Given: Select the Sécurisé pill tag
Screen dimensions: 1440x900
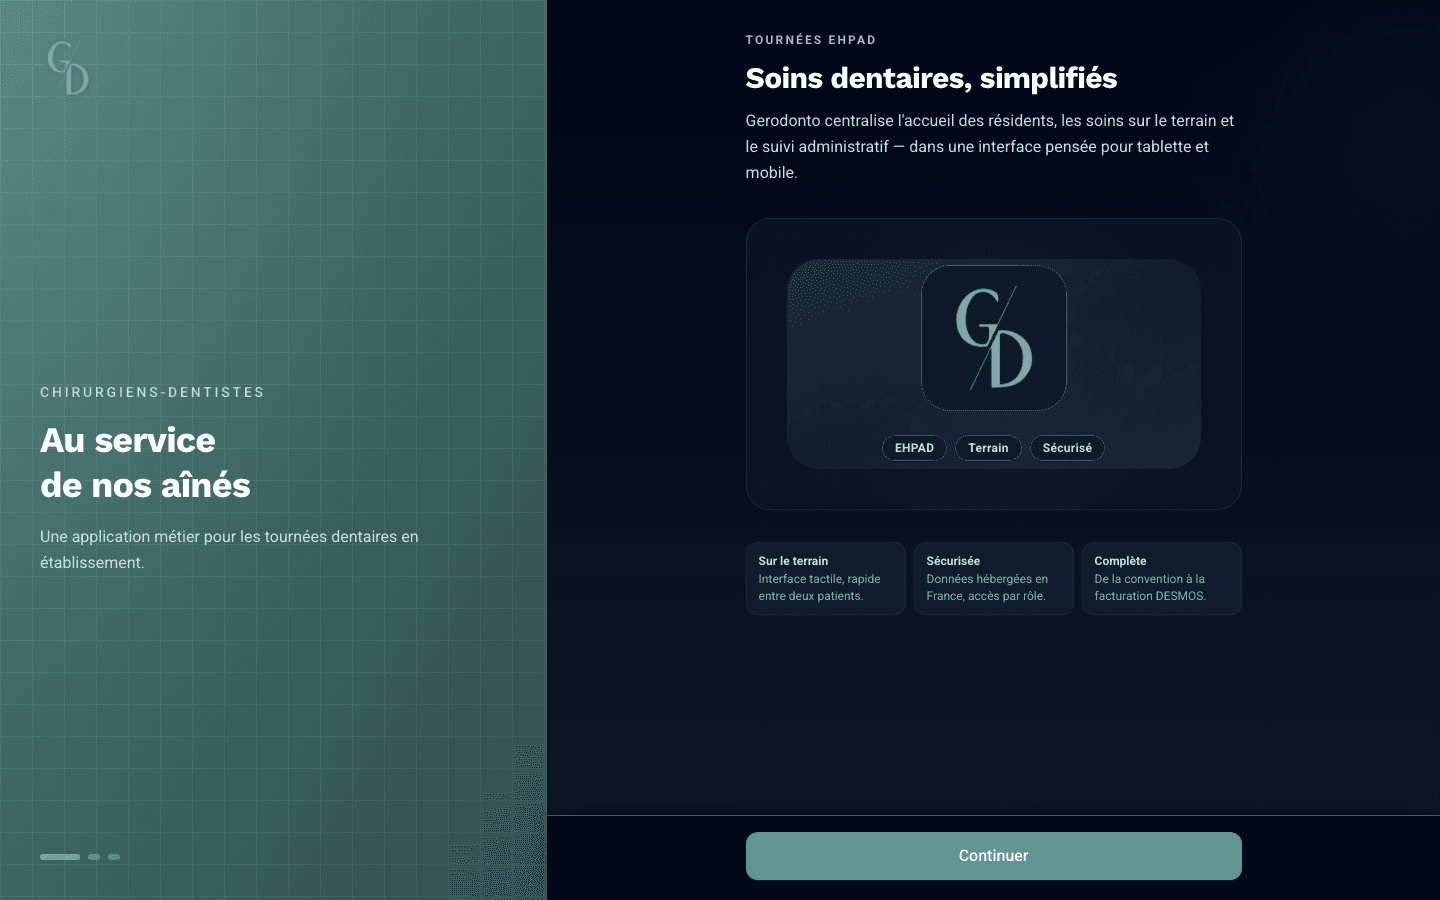Looking at the screenshot, I should tap(1067, 448).
